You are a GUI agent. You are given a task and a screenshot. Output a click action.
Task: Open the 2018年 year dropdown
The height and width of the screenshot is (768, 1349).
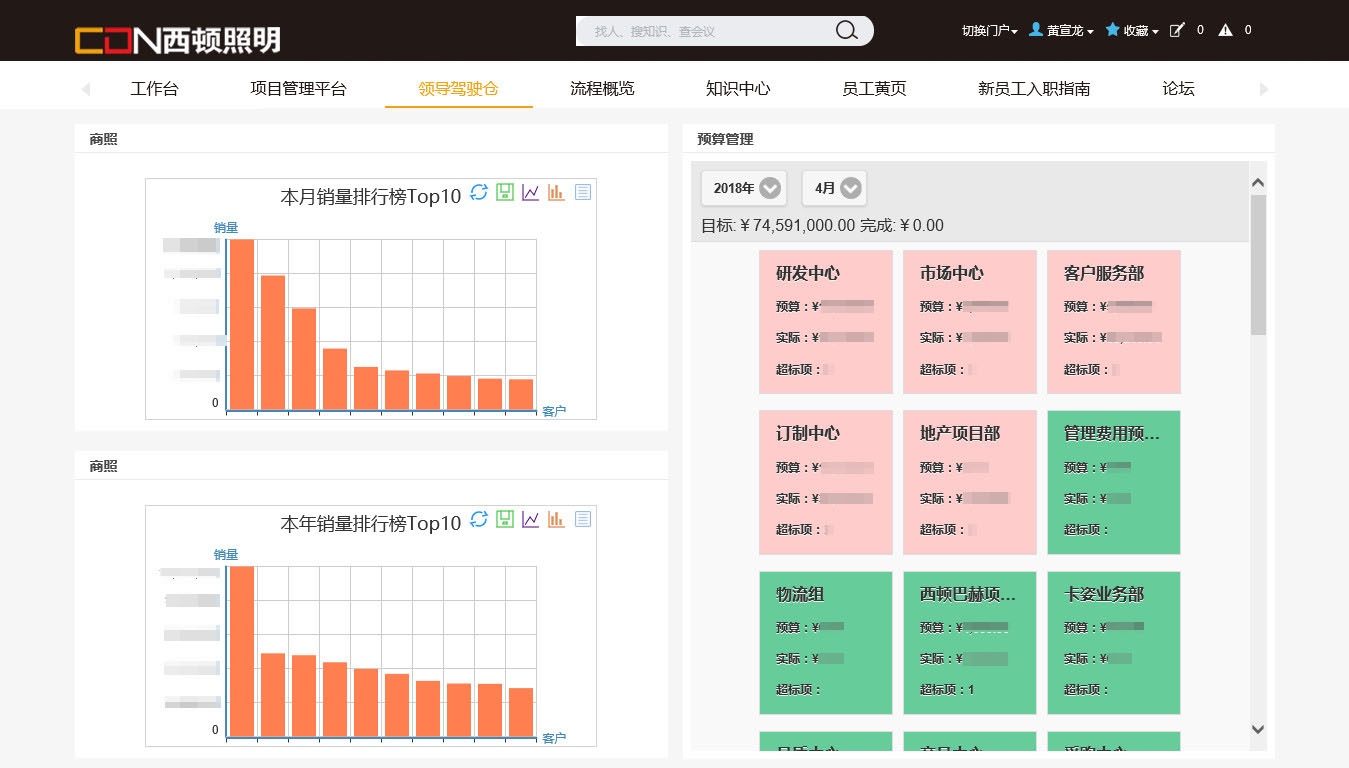(x=744, y=188)
